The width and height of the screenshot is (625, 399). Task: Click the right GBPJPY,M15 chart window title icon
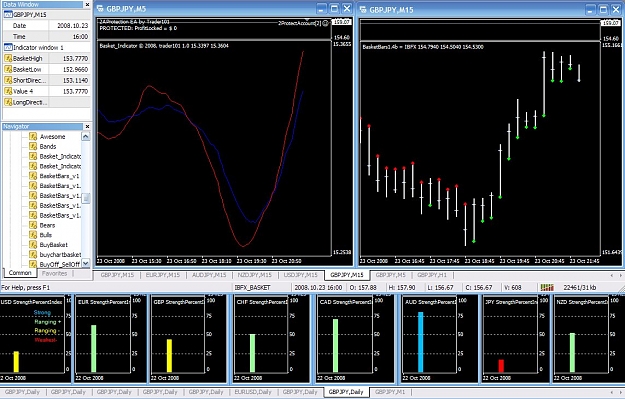point(363,10)
